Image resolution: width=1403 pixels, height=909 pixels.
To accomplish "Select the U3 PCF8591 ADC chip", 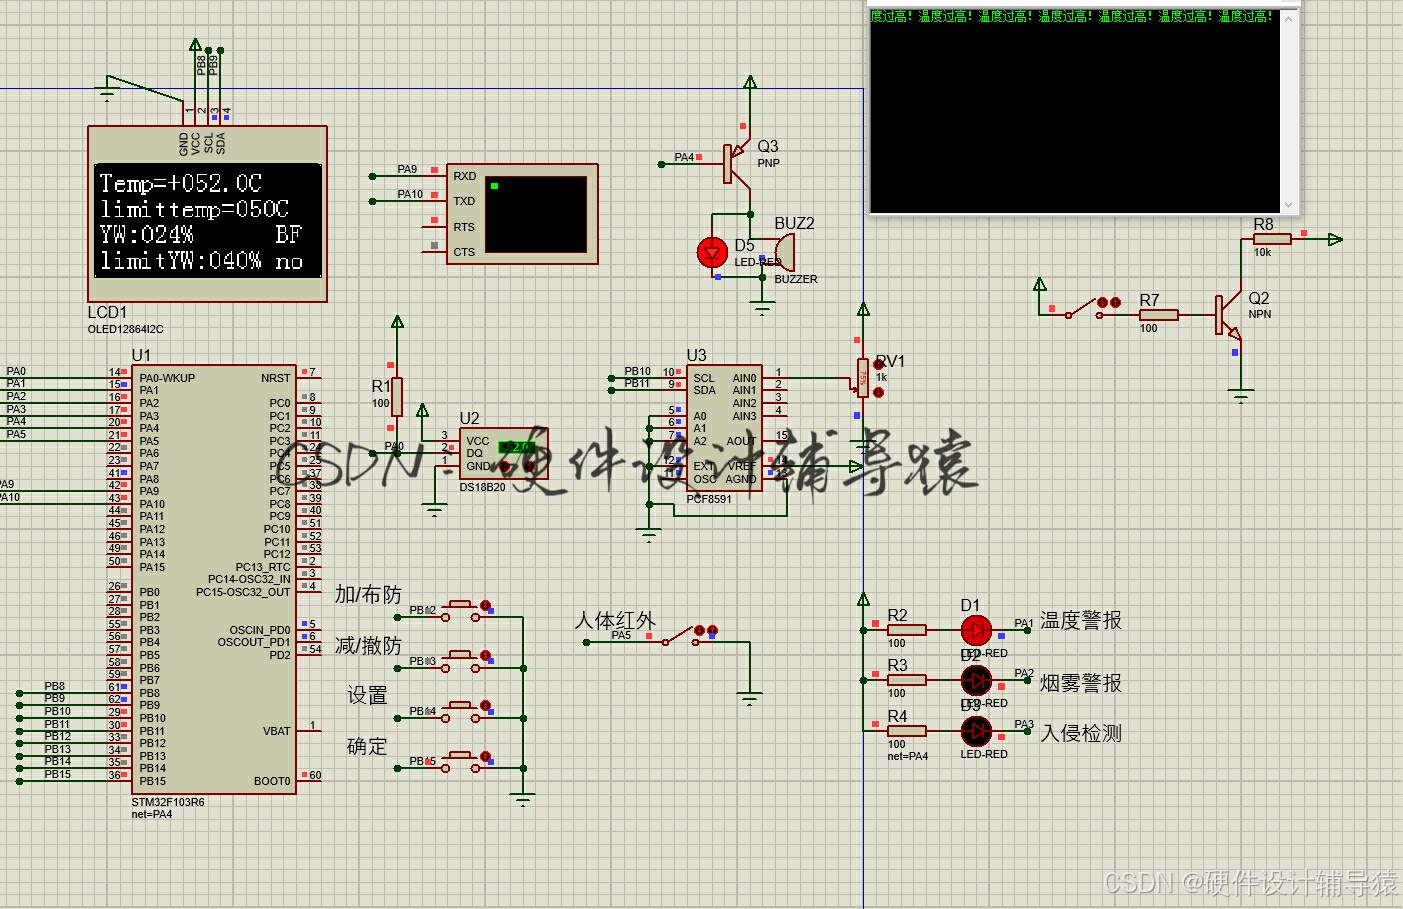I will 725,428.
